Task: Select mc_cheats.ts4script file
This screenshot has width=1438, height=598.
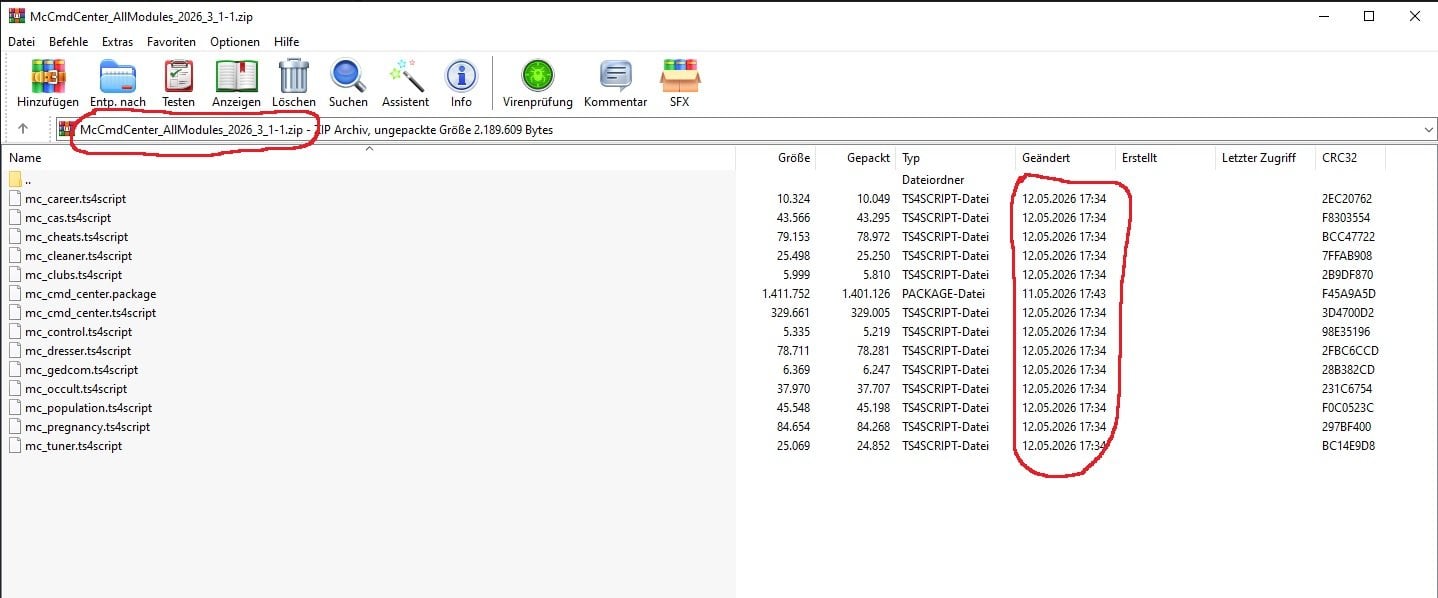Action: 77,237
